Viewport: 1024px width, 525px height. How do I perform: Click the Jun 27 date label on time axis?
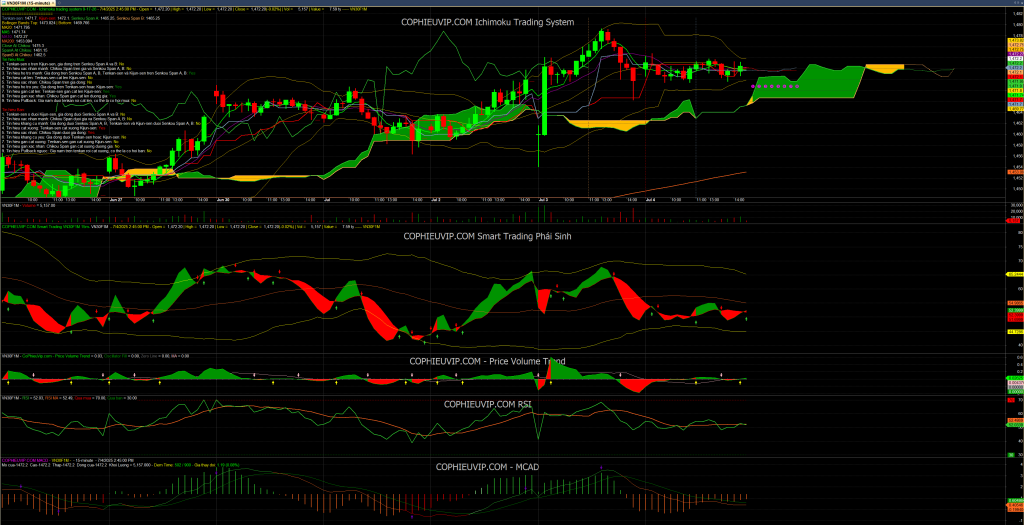click(116, 199)
